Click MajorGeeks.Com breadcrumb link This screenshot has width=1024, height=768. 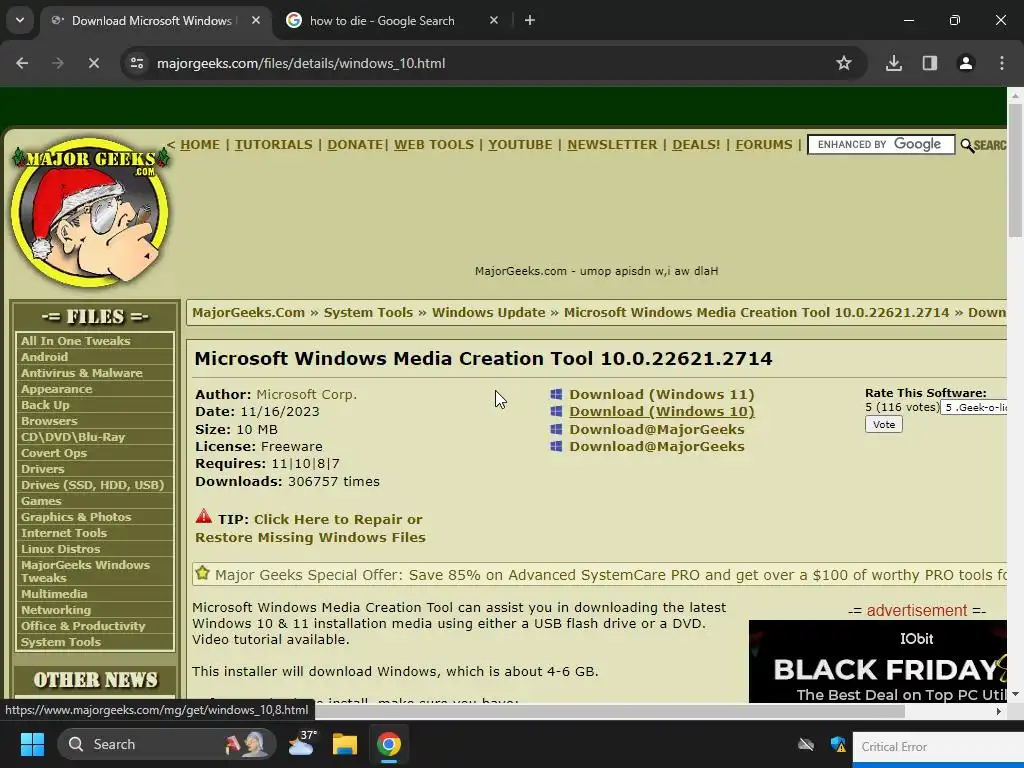[248, 312]
